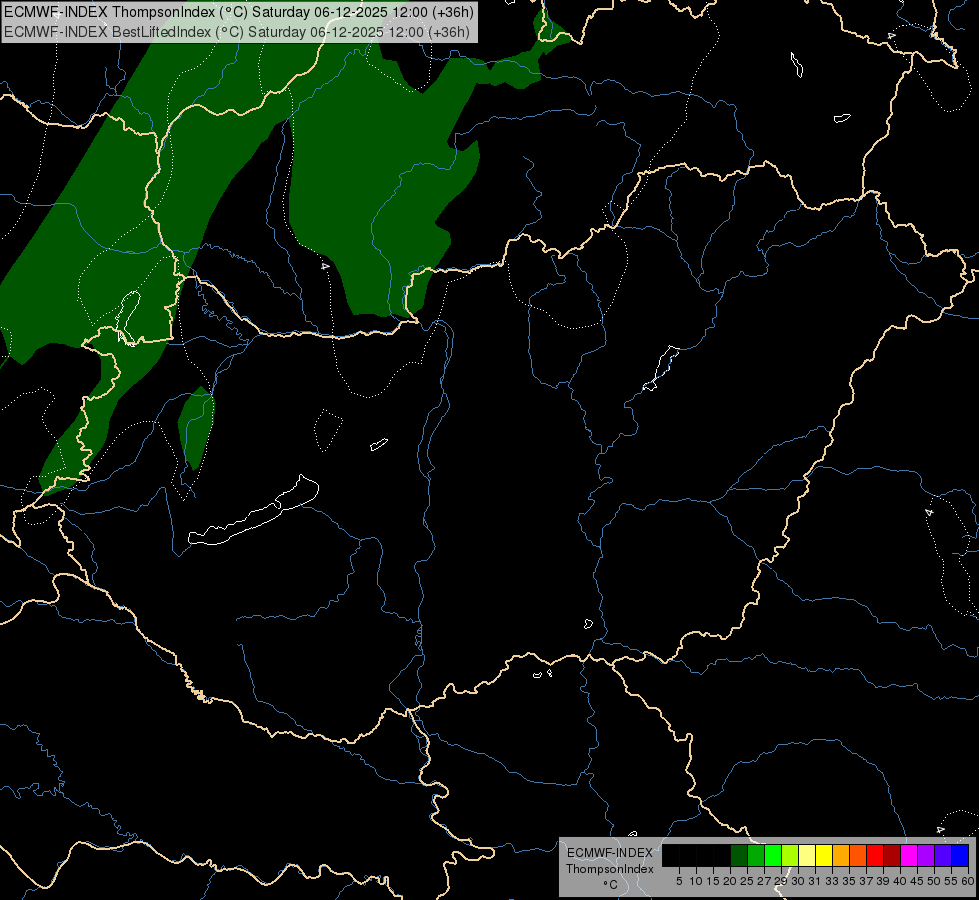Click the small lake outline north of Balaton
The width and height of the screenshot is (979, 900).
coord(379,444)
